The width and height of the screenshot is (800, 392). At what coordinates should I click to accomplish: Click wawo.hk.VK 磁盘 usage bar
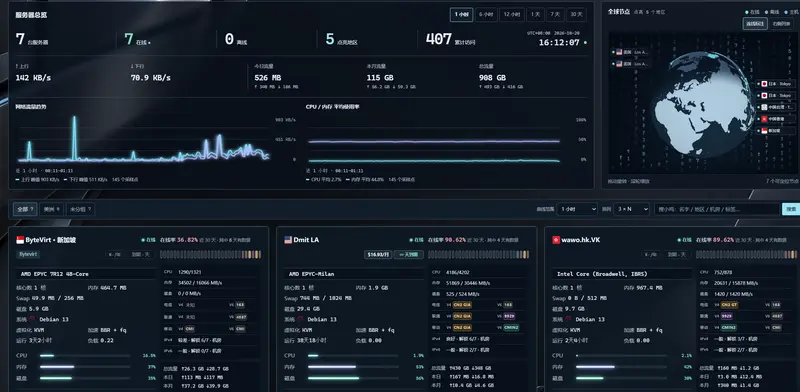tap(621, 378)
